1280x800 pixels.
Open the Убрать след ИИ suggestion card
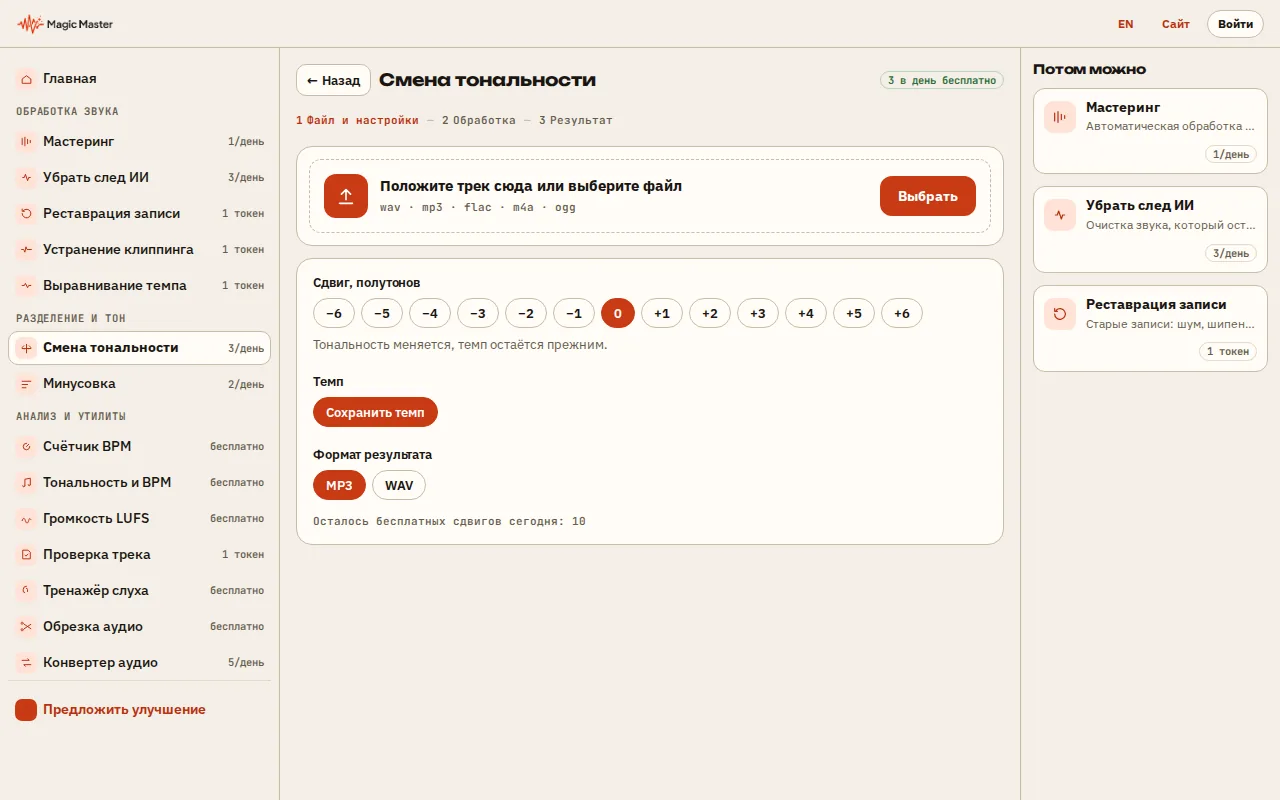[1149, 229]
